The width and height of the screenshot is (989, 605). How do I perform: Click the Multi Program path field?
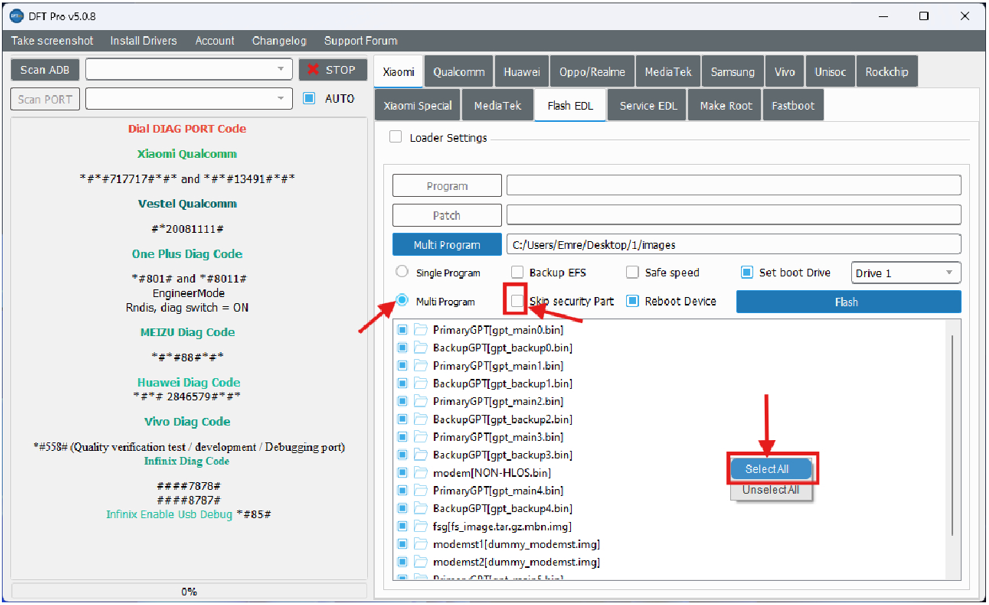click(734, 244)
